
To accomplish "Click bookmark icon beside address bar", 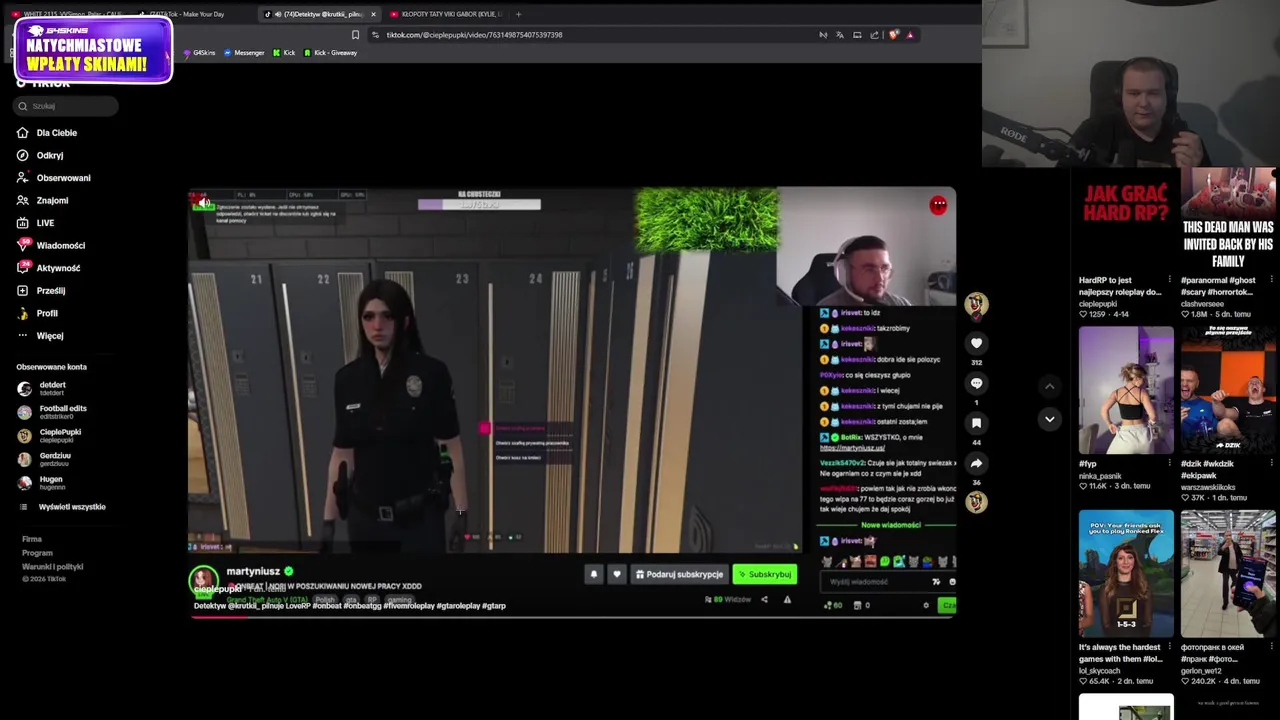I will [355, 35].
